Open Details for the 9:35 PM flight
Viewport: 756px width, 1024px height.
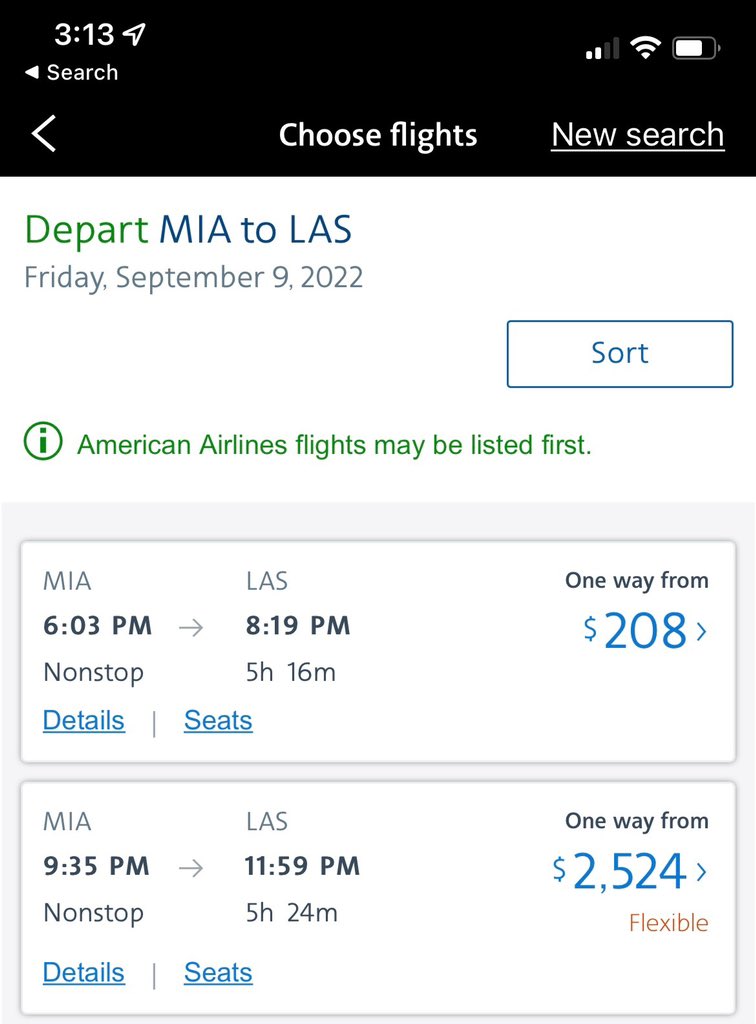click(84, 973)
